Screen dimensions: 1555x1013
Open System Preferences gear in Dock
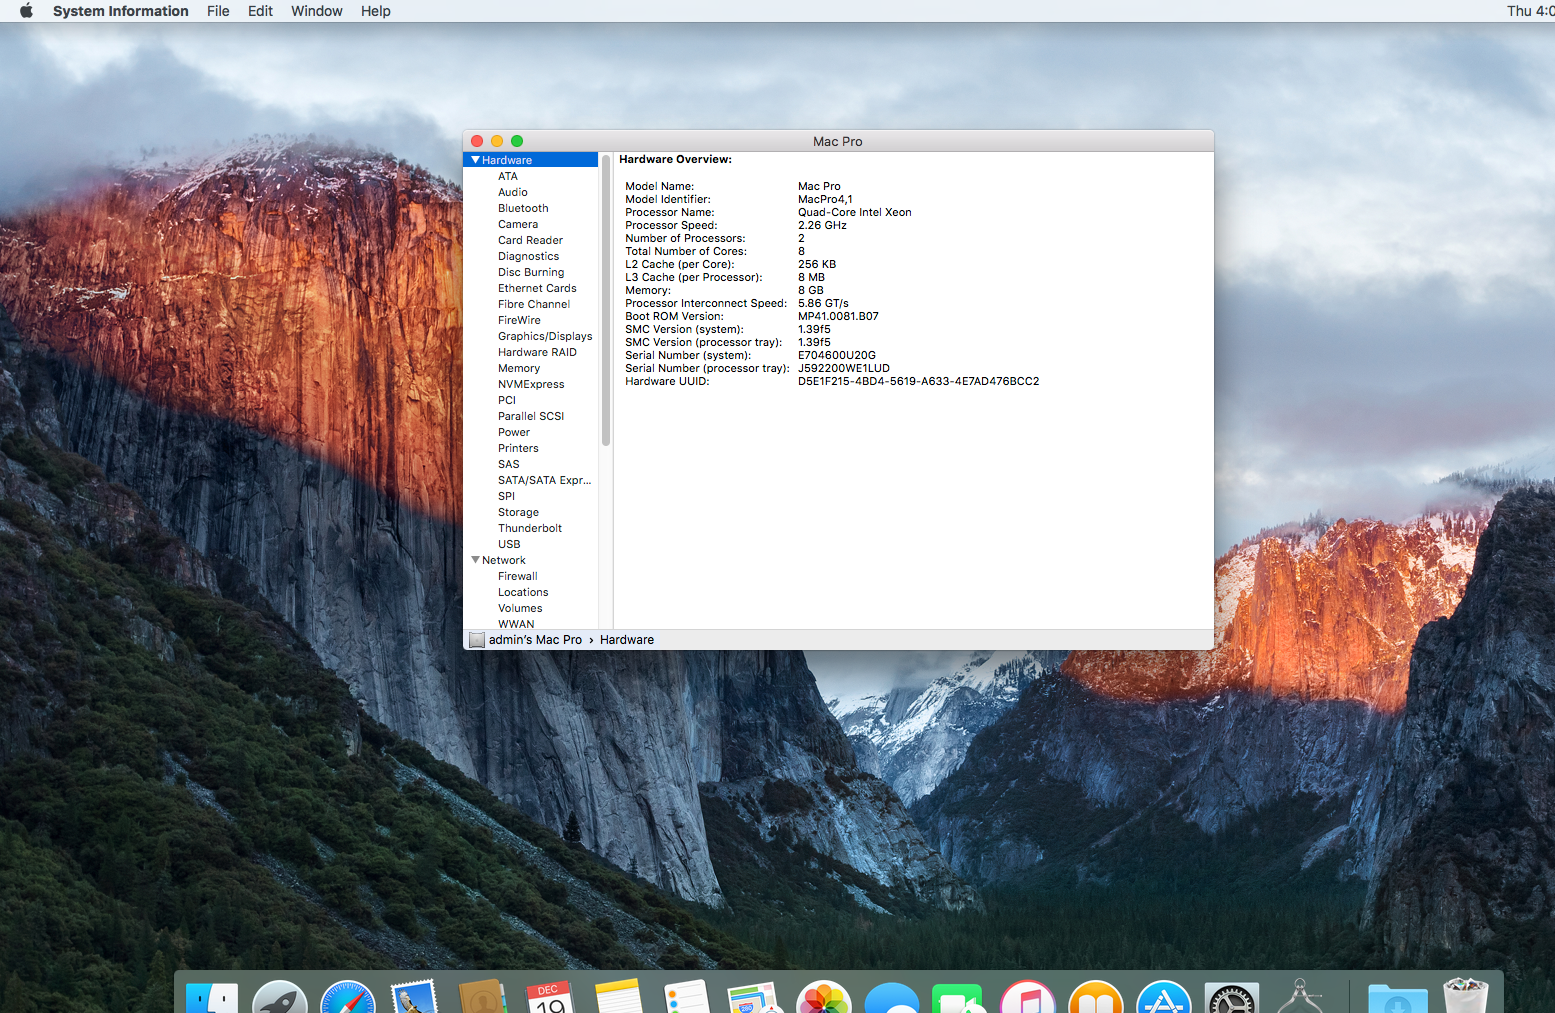coord(1231,998)
